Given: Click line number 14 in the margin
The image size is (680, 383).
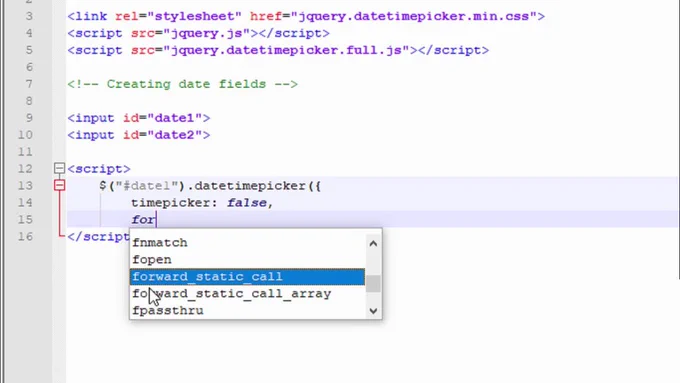Looking at the screenshot, I should [x=25, y=203].
